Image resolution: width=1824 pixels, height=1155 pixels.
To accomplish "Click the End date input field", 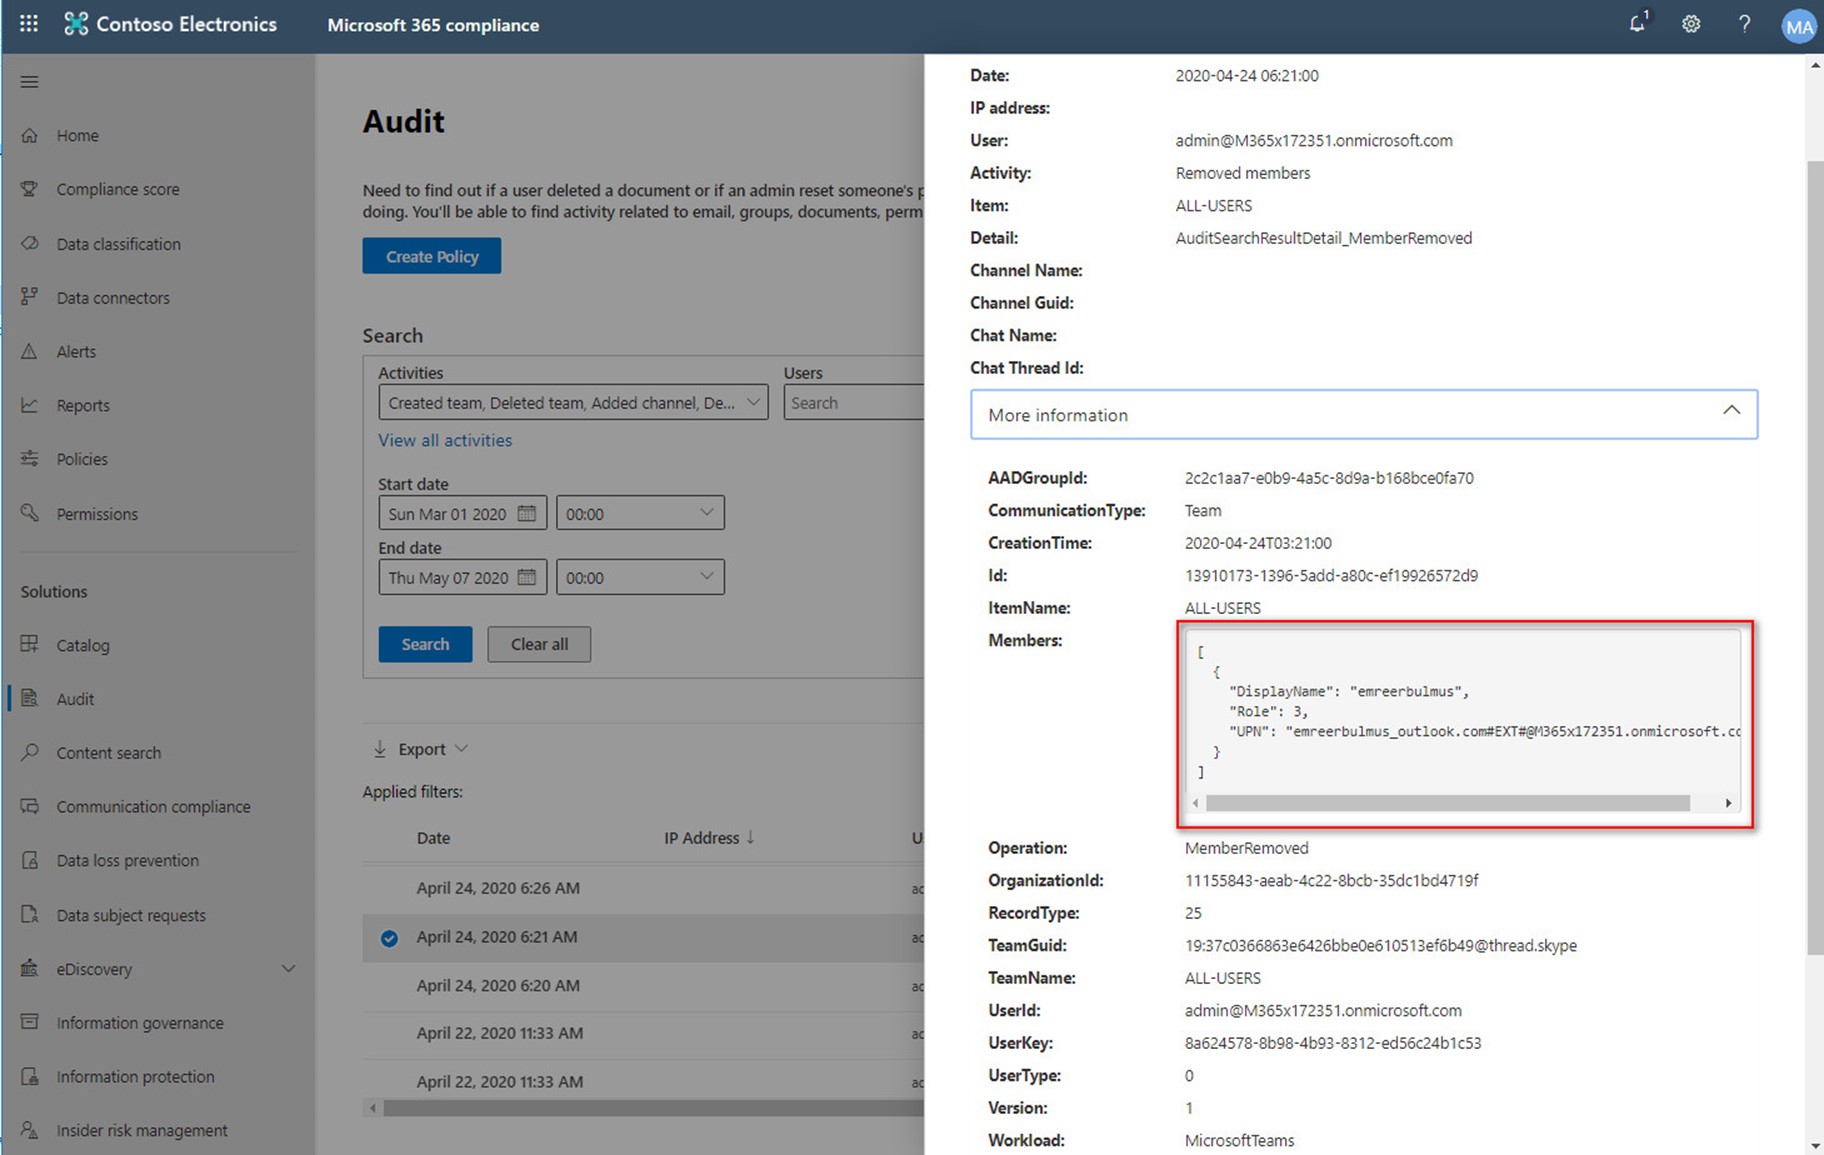I will click(x=463, y=577).
